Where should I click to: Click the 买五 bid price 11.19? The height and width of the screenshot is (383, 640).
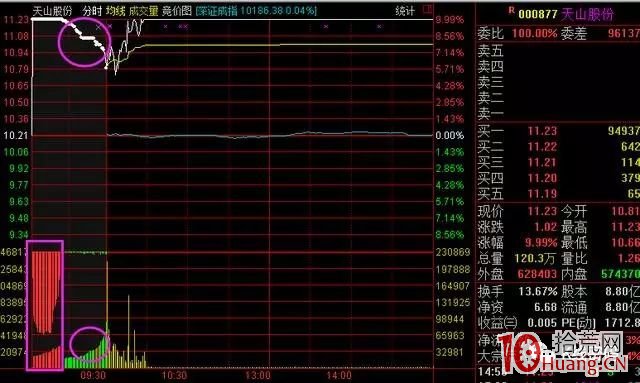pos(542,194)
